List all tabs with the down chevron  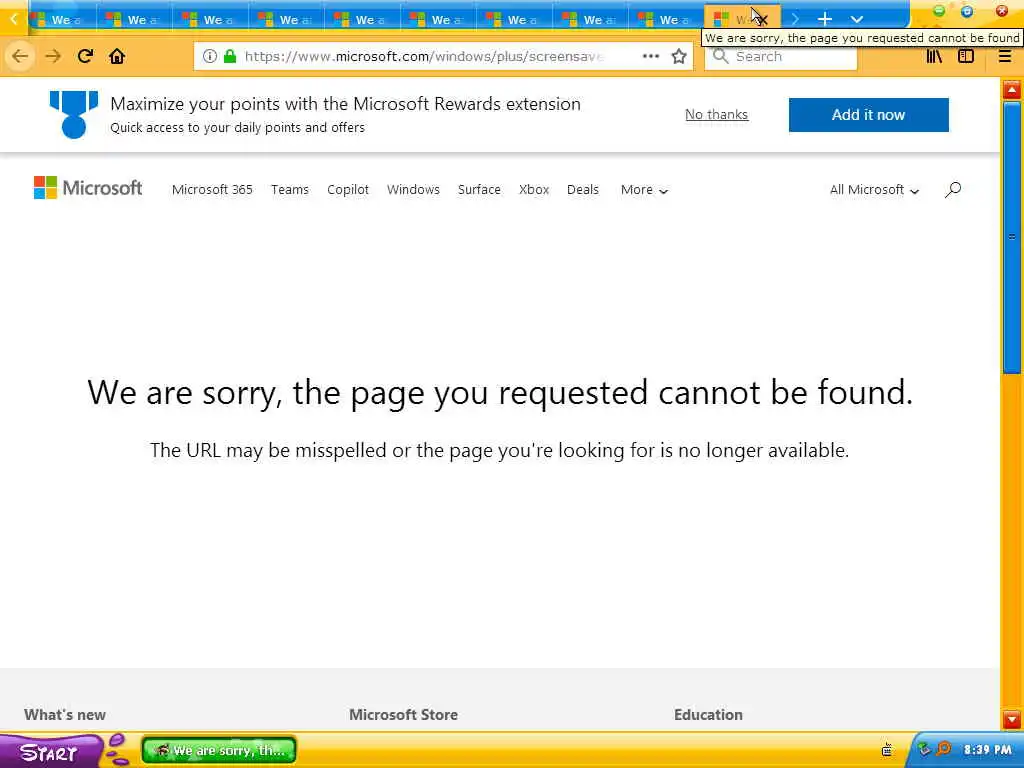coord(857,20)
